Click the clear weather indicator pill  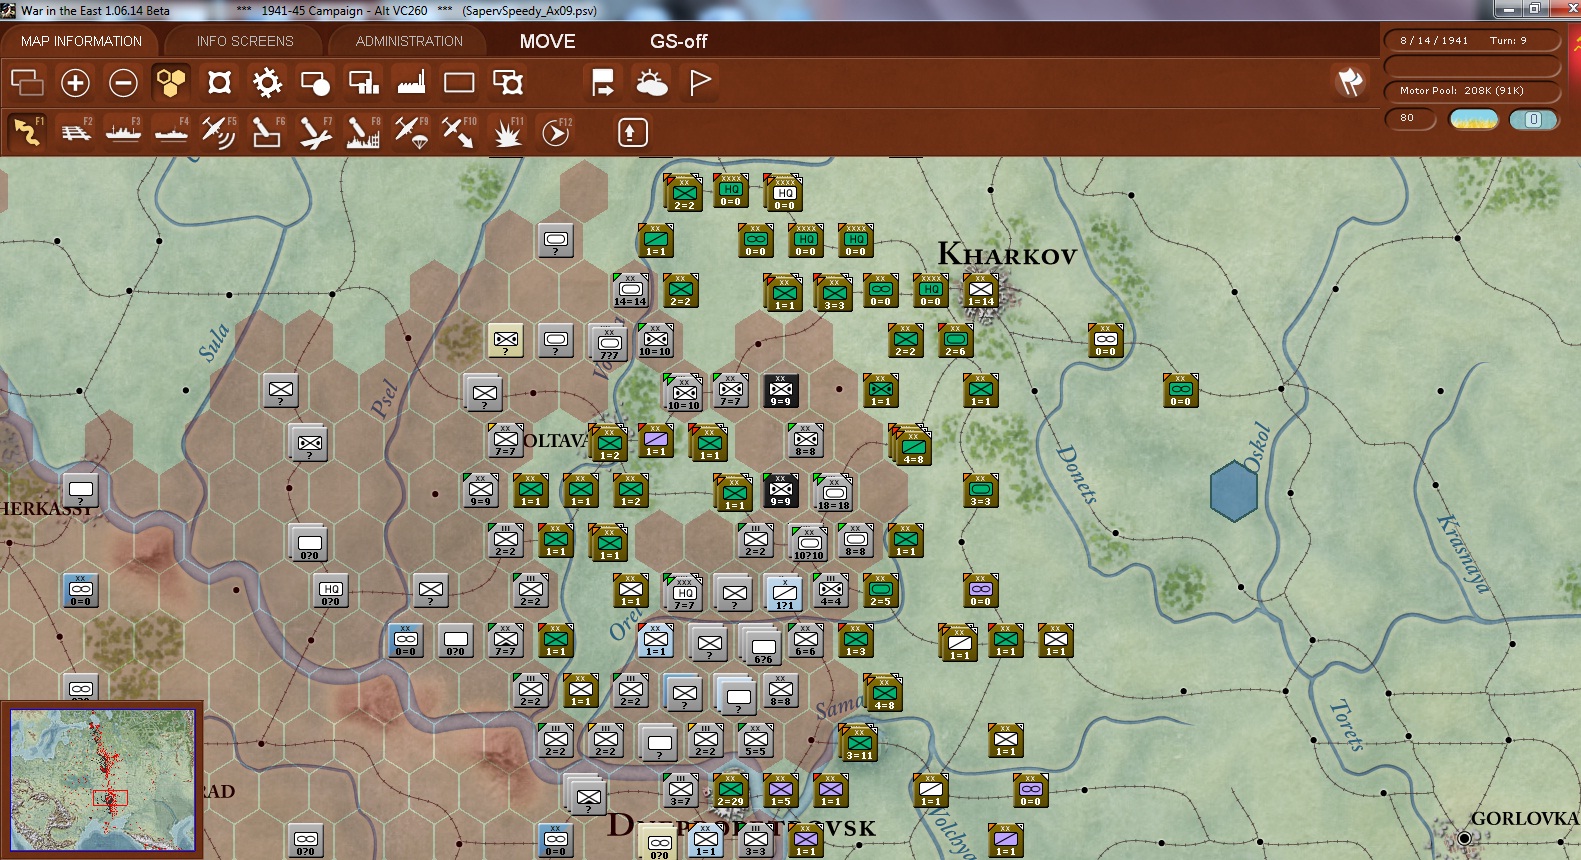coord(1474,119)
